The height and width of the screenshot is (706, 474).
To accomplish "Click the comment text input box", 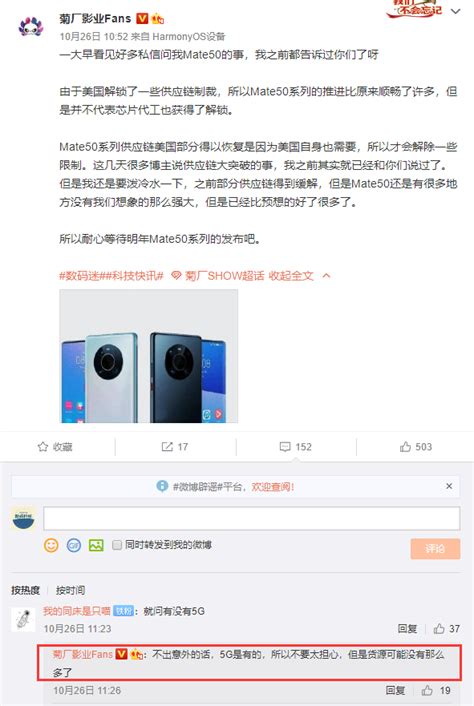I will click(252, 518).
